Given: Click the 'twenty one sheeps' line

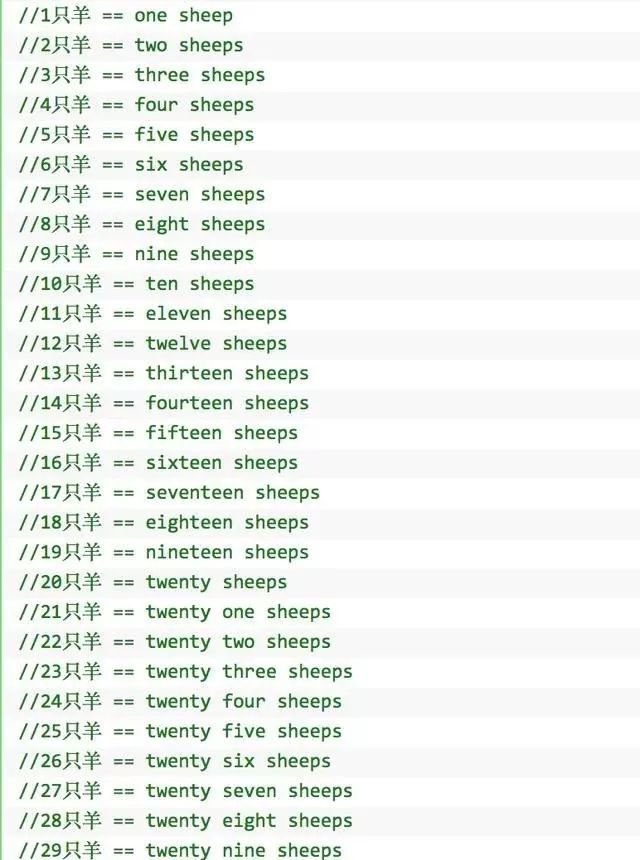Looking at the screenshot, I should click(x=238, y=612).
